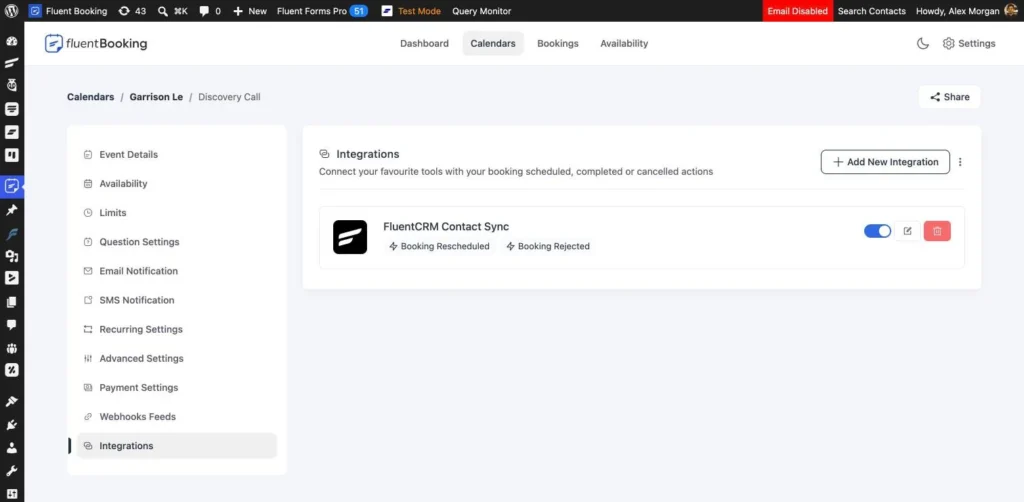Open Email Notification in the side menu

[177, 271]
